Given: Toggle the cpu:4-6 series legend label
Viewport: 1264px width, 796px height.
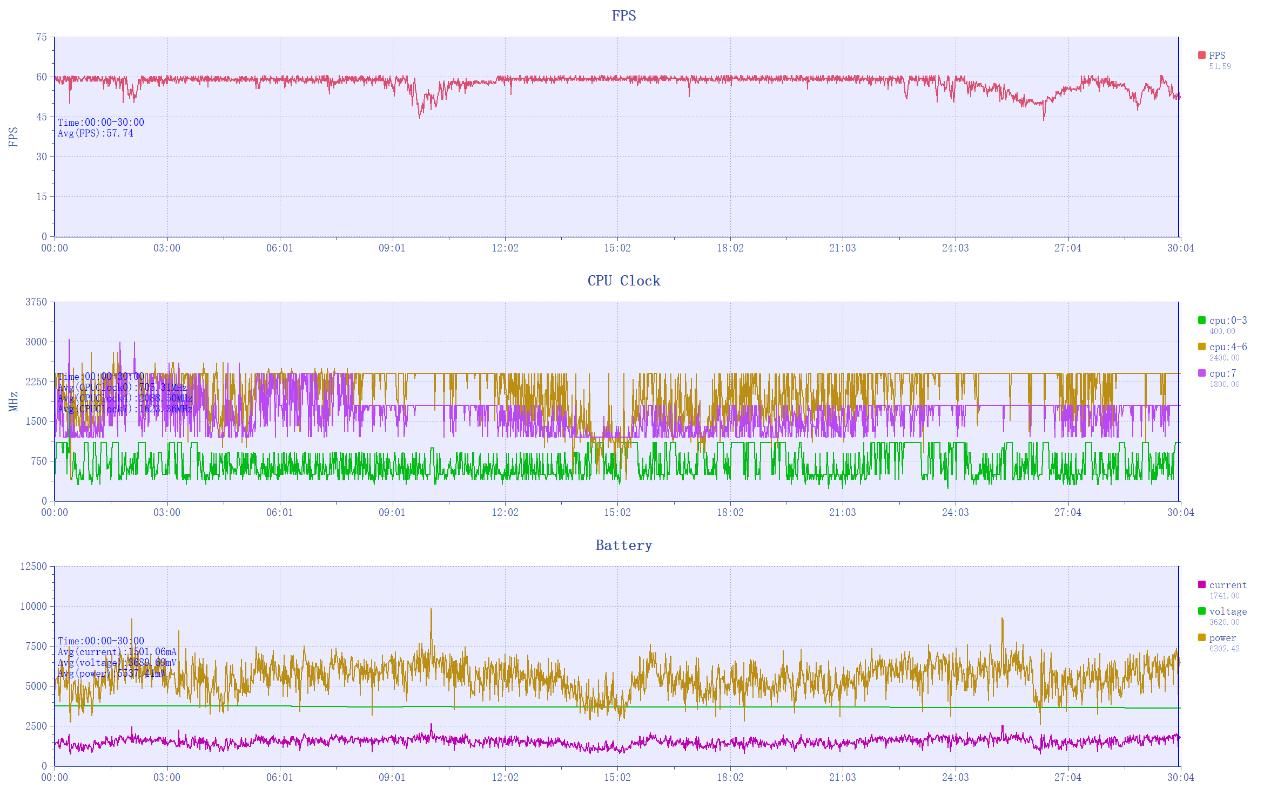Looking at the screenshot, I should (1228, 347).
